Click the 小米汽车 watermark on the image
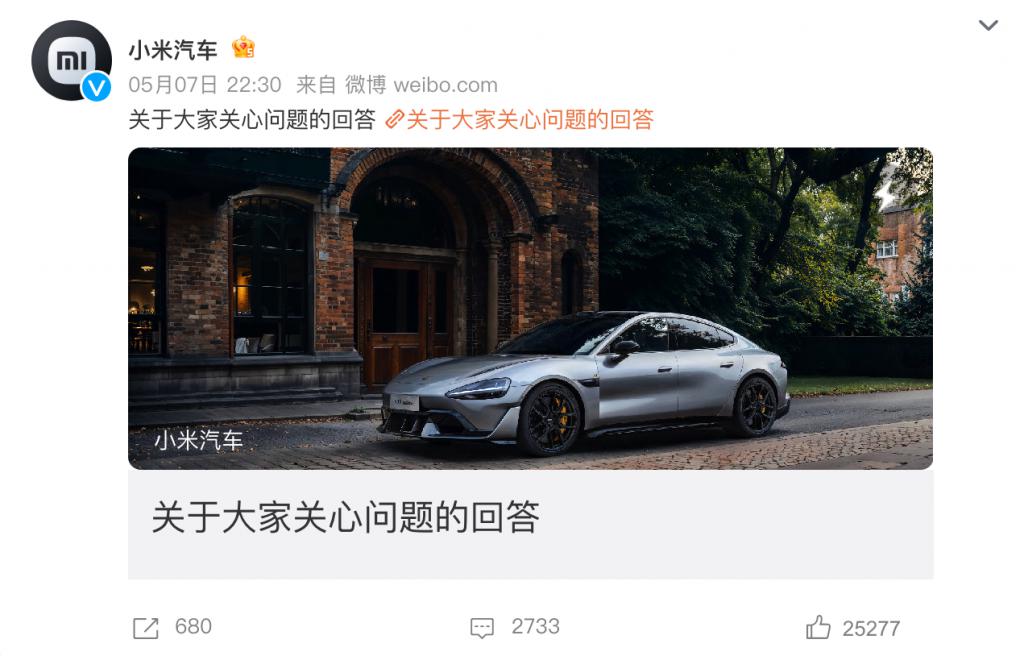Image resolution: width=1024 pixels, height=656 pixels. (199, 440)
